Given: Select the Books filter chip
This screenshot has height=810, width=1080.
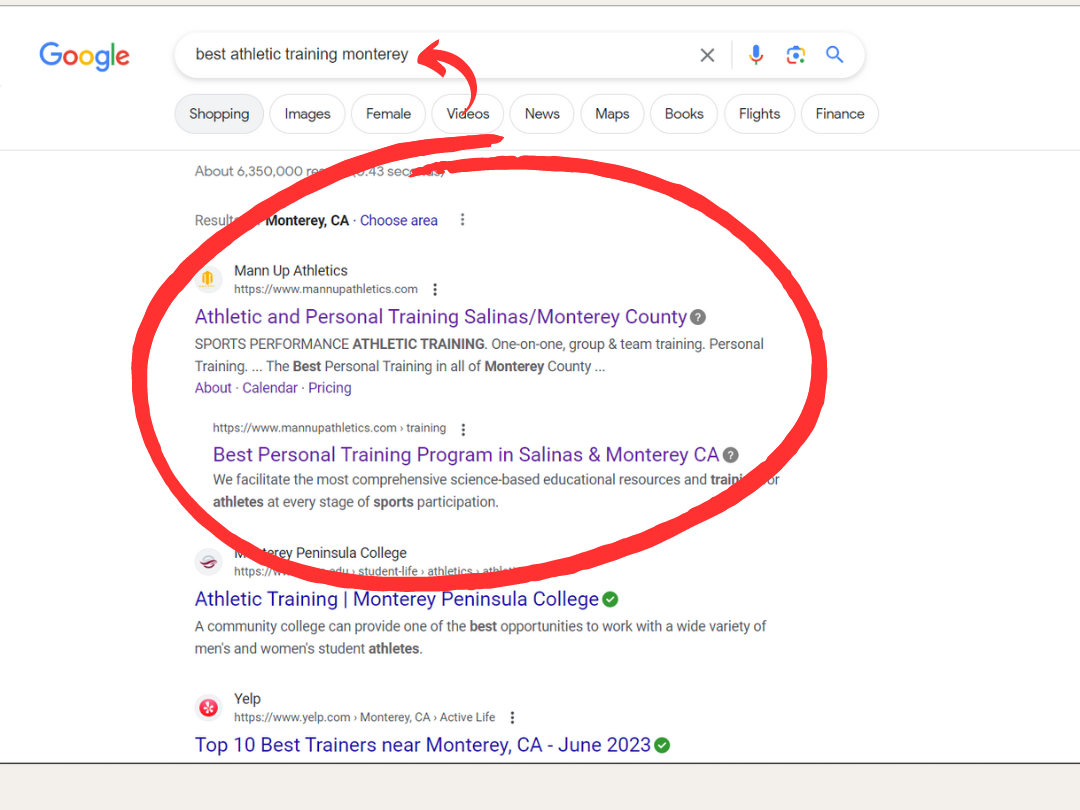Looking at the screenshot, I should [x=684, y=114].
